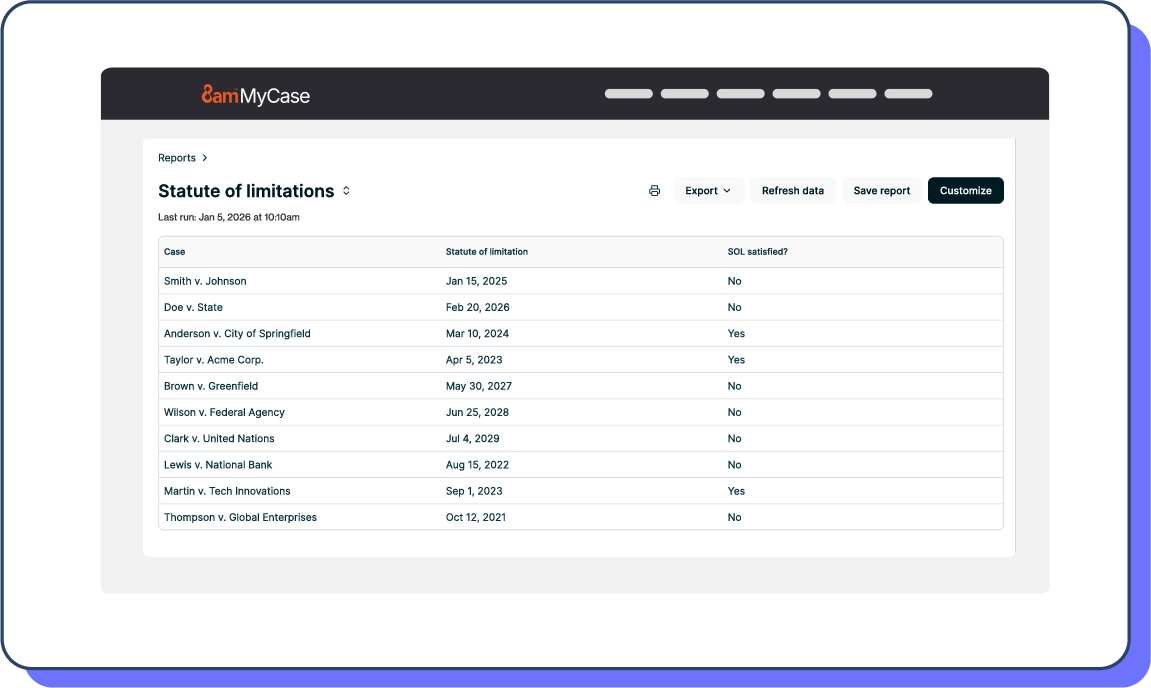
Task: Select the last navigation item in top bar
Action: (908, 93)
